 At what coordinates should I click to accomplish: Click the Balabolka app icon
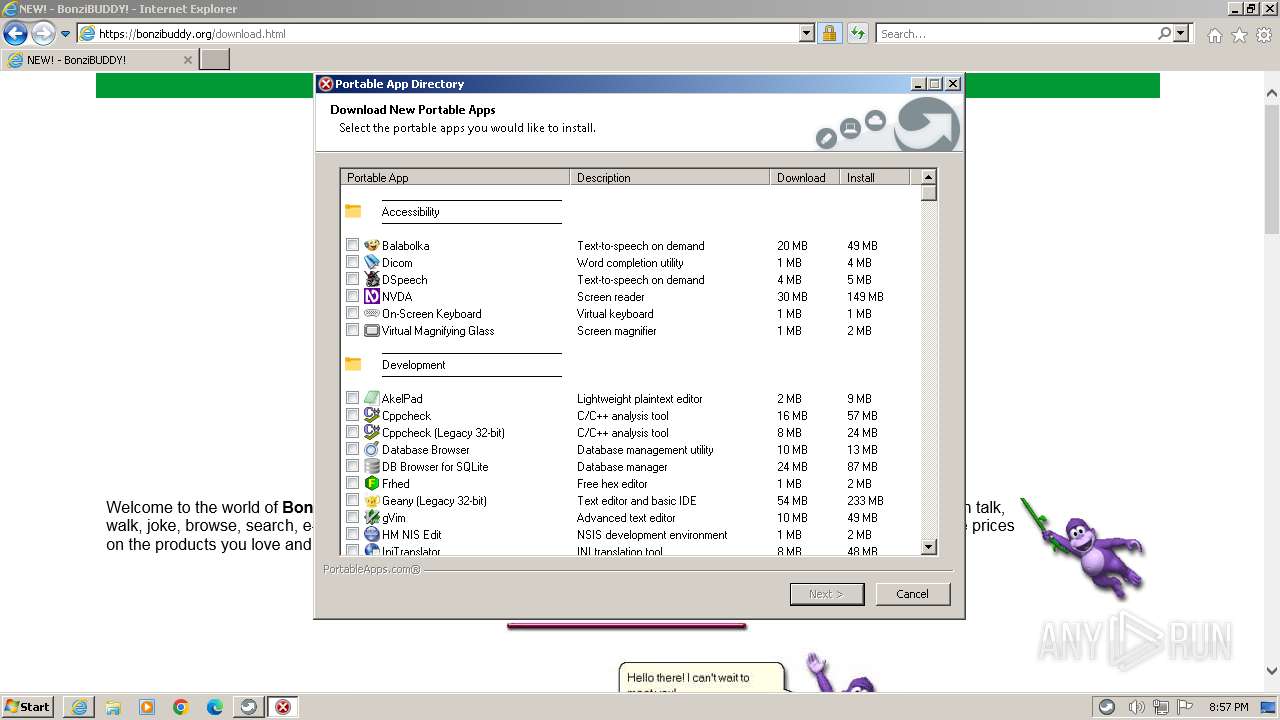click(371, 246)
